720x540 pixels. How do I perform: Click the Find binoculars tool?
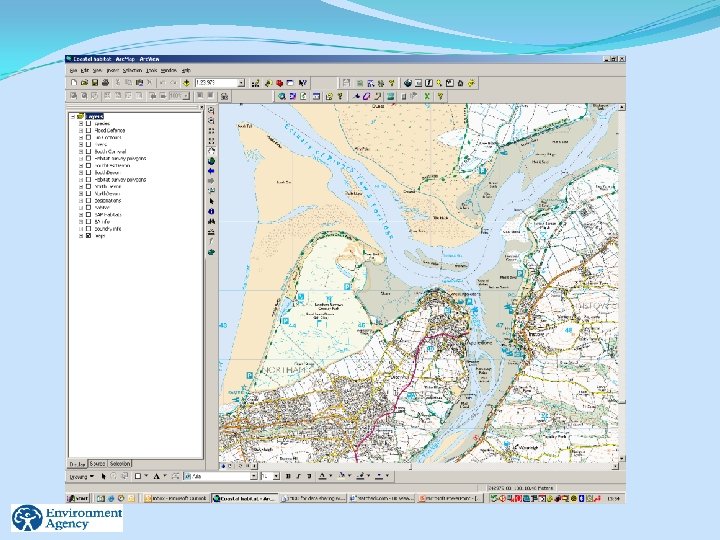point(211,221)
